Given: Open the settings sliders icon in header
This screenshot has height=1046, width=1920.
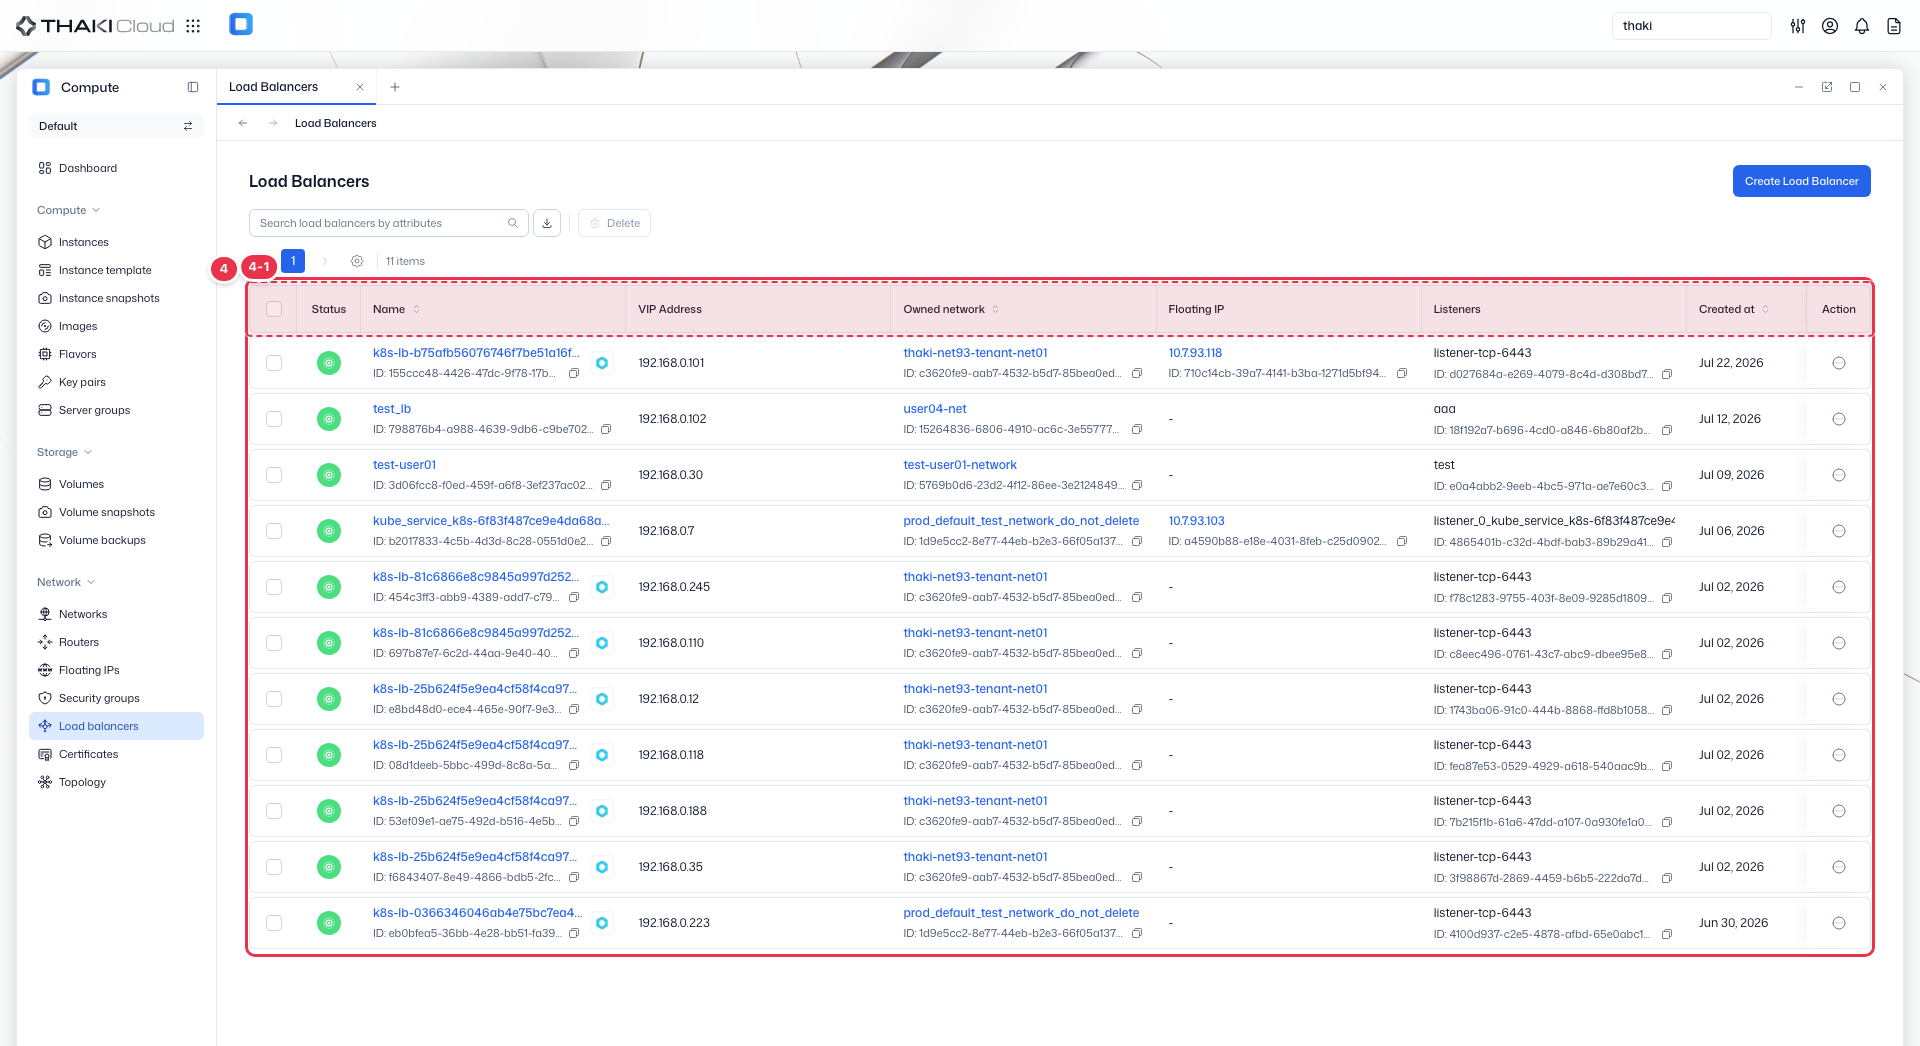Looking at the screenshot, I should tap(1798, 26).
